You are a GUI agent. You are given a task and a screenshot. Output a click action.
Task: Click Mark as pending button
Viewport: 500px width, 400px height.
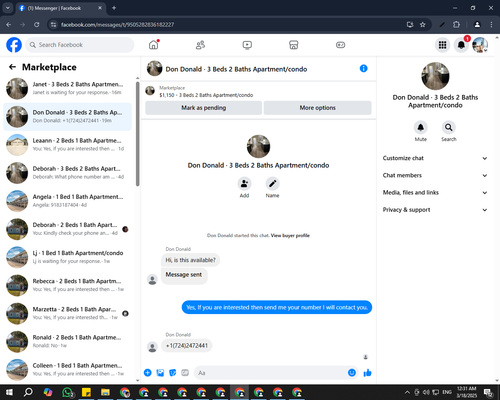[204, 108]
